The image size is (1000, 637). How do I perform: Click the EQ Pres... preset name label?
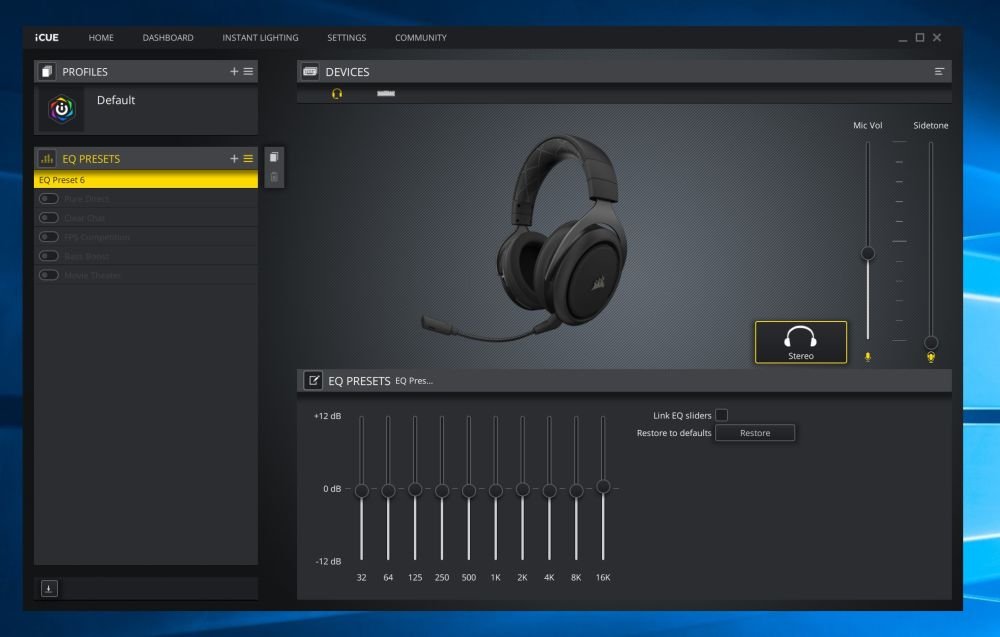click(x=414, y=381)
